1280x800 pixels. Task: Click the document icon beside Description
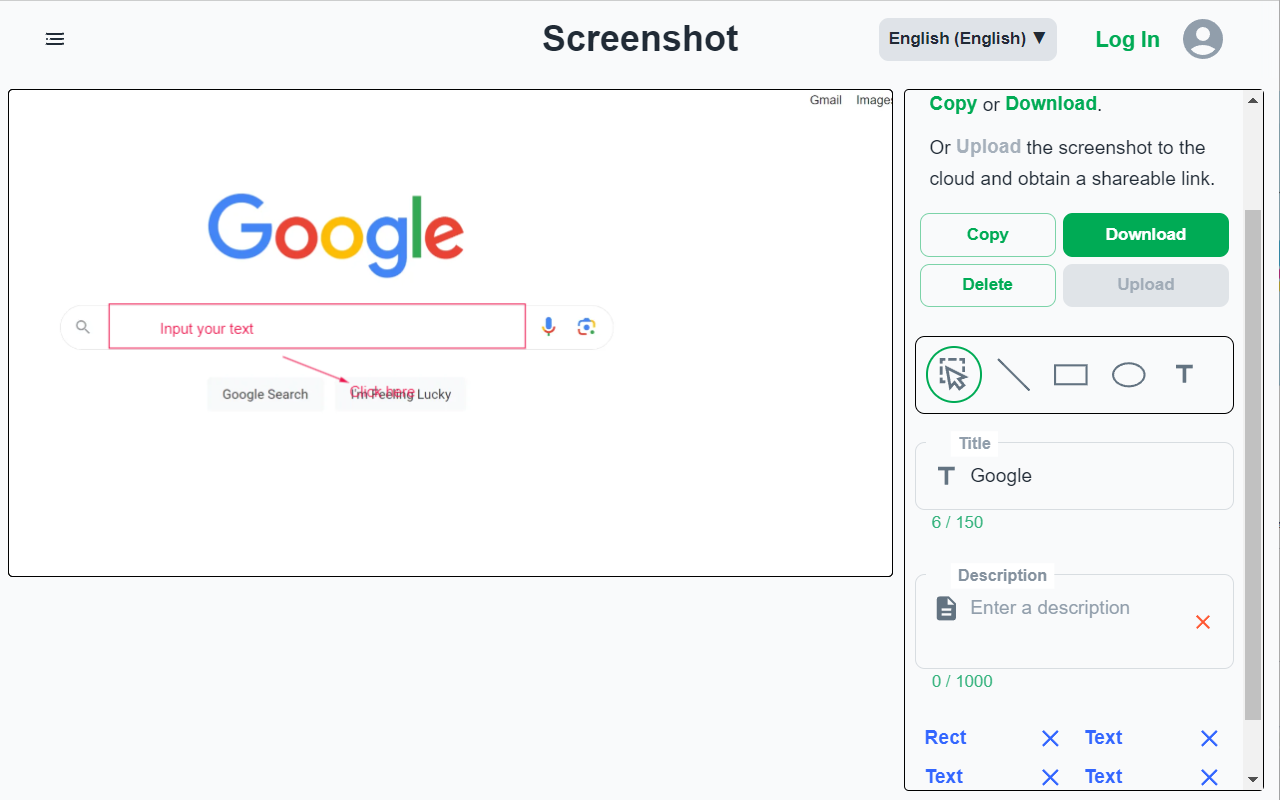[946, 607]
